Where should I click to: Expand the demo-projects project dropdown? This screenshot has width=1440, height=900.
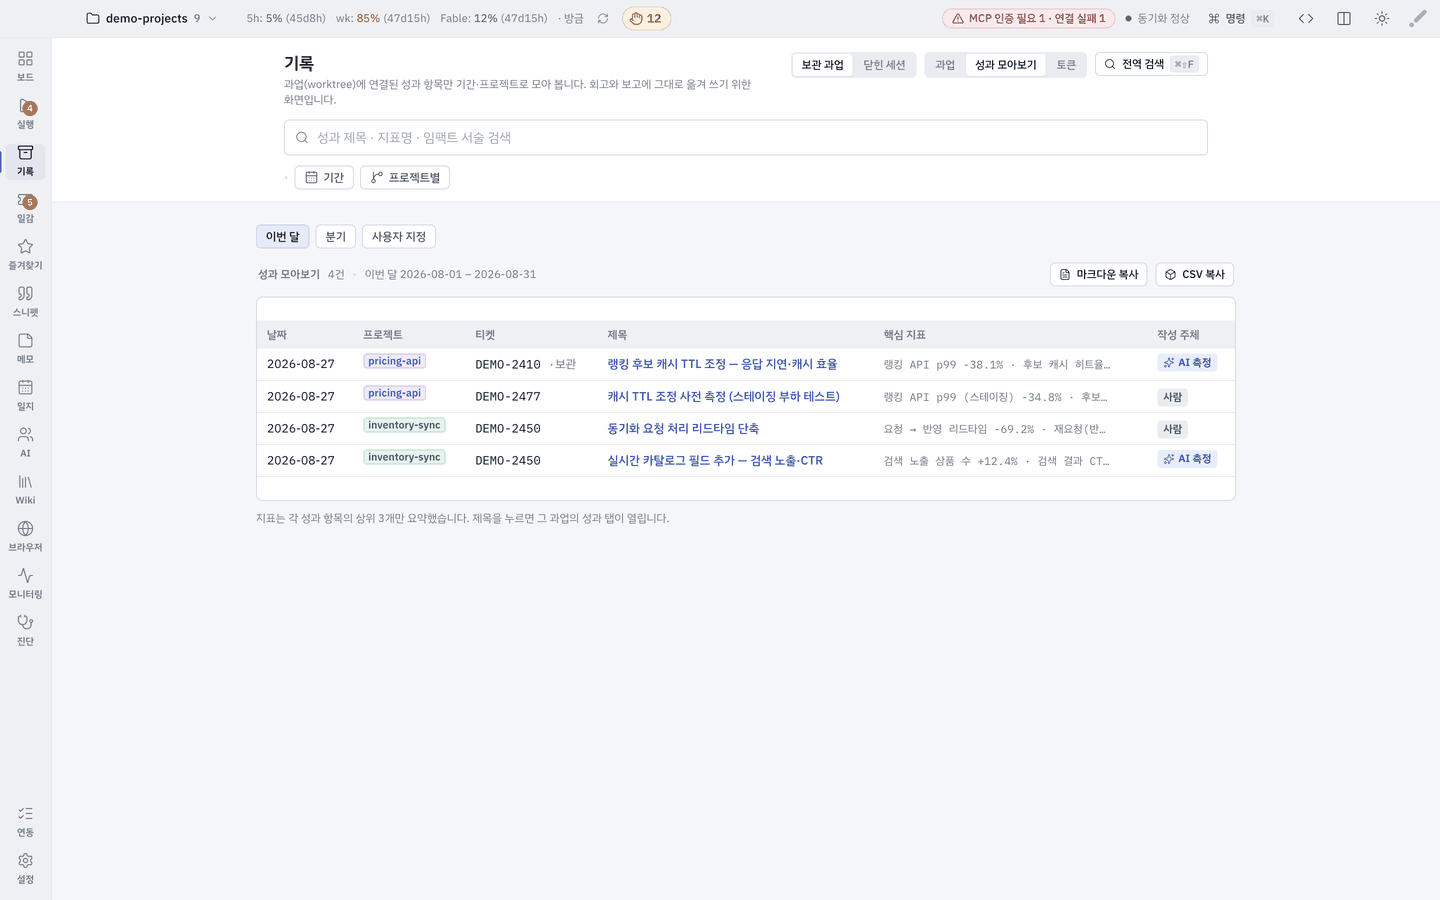point(152,18)
